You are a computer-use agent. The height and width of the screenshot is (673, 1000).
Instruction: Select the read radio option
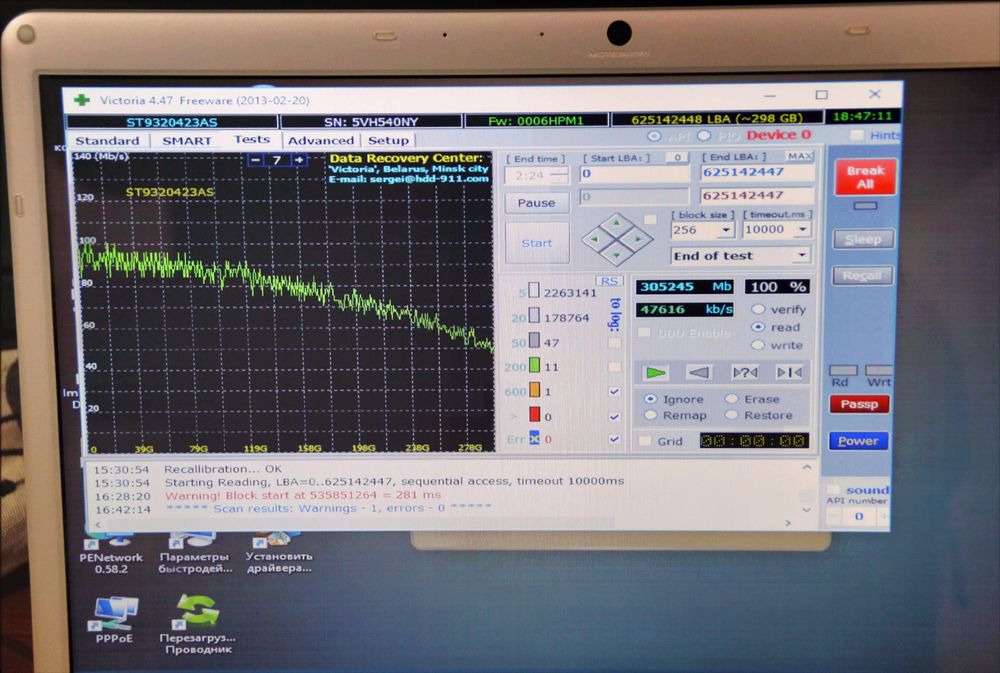[x=758, y=327]
